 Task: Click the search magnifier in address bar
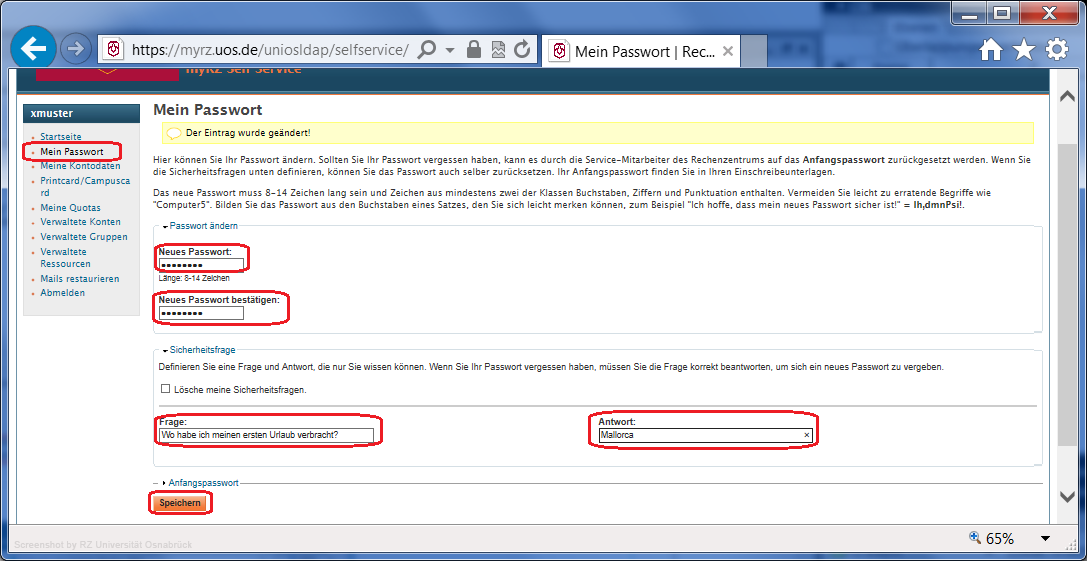tap(426, 50)
